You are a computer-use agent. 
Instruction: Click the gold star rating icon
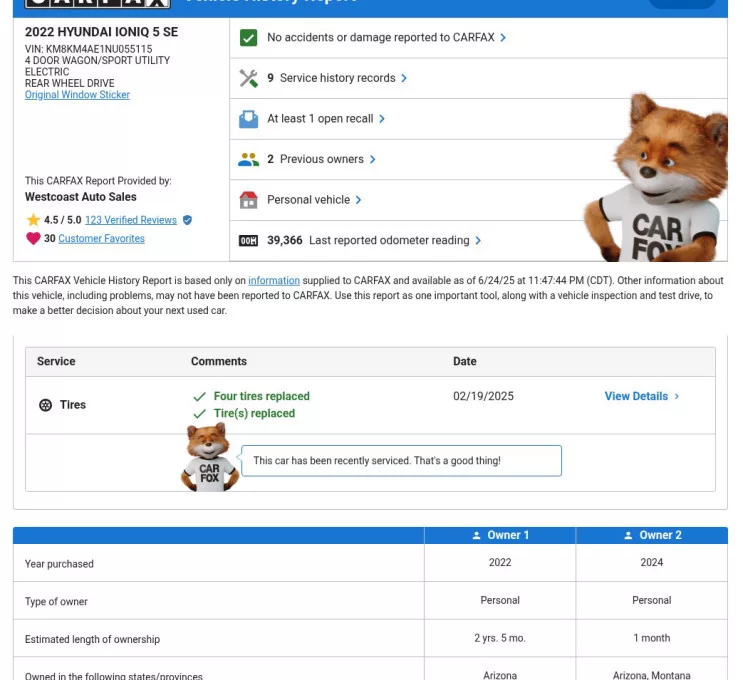[34, 220]
